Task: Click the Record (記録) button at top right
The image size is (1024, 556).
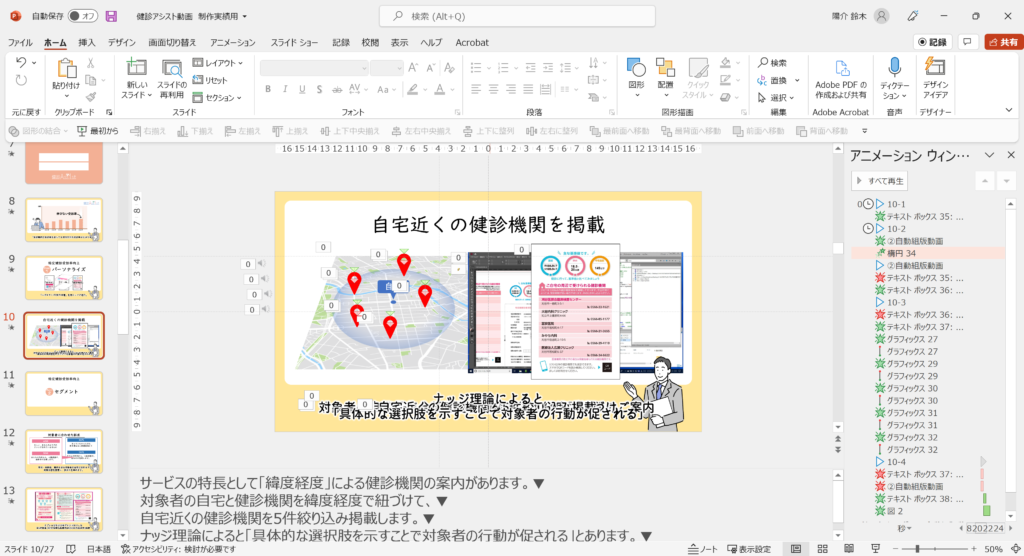Action: [x=932, y=42]
